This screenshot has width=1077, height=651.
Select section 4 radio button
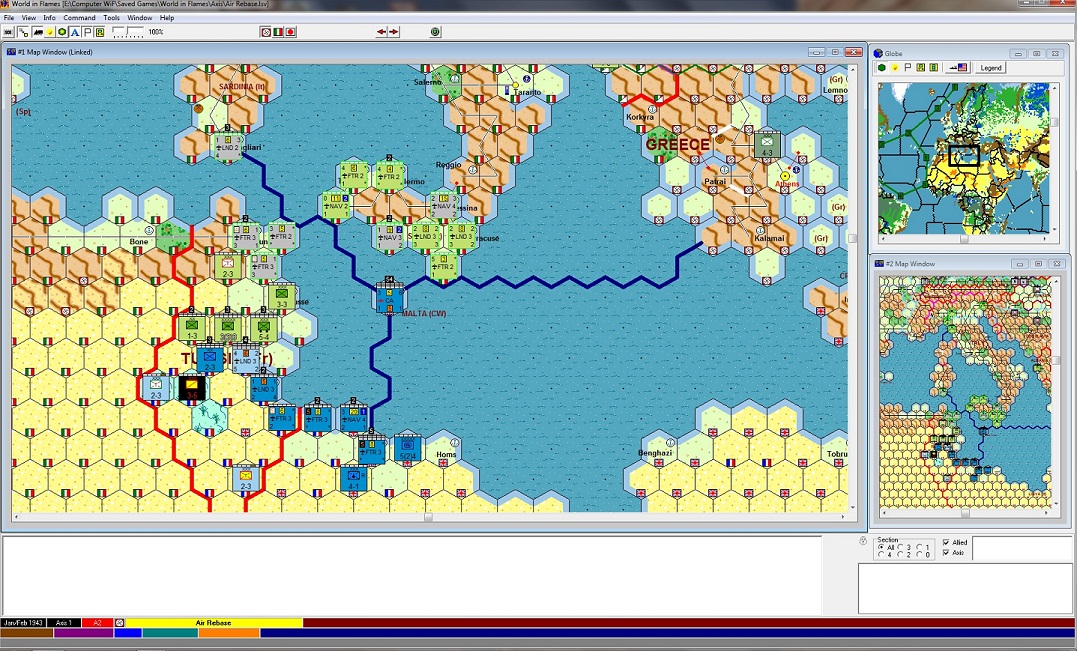pyautogui.click(x=881, y=555)
